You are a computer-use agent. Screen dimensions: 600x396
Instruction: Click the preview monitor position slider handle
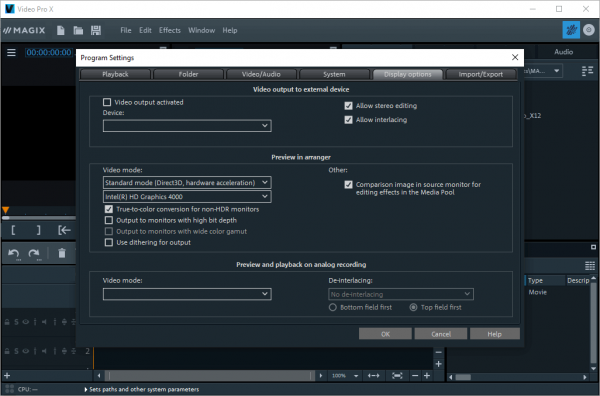click(x=5, y=218)
